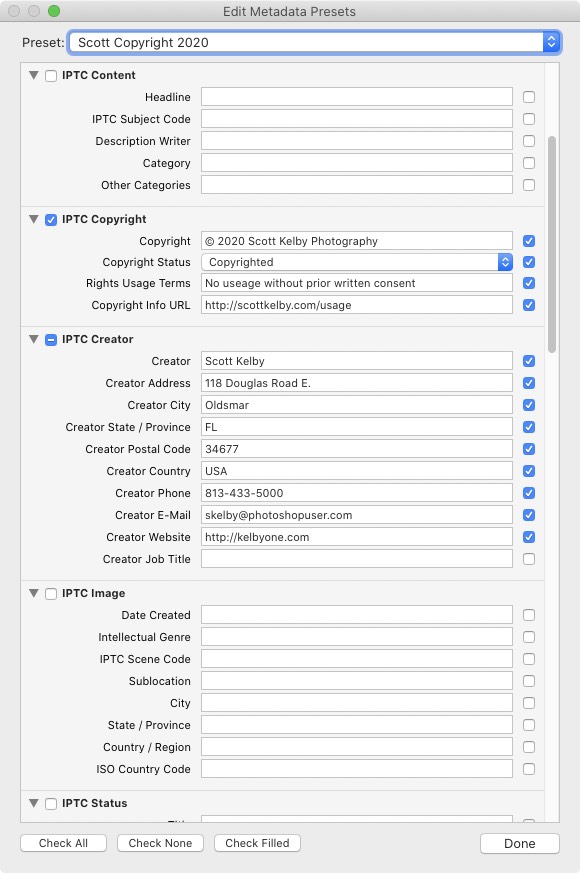Enable the Headline field checkbox
The image size is (580, 873).
click(x=529, y=97)
